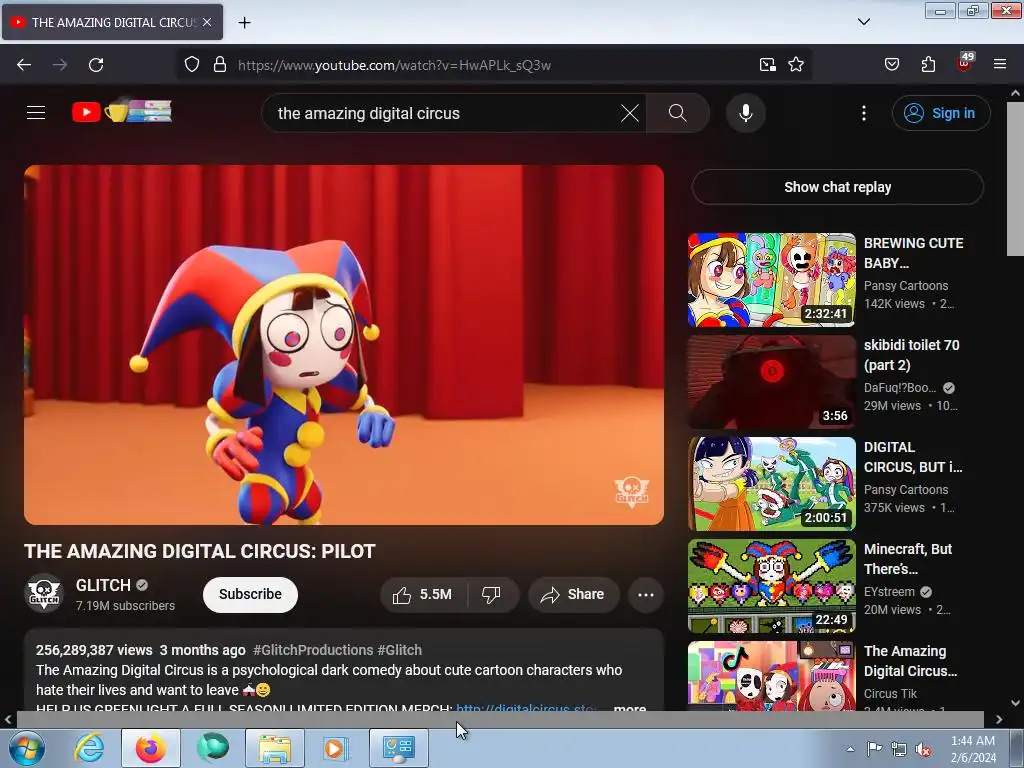Click the #GlitchProductions hashtag

[x=313, y=650]
